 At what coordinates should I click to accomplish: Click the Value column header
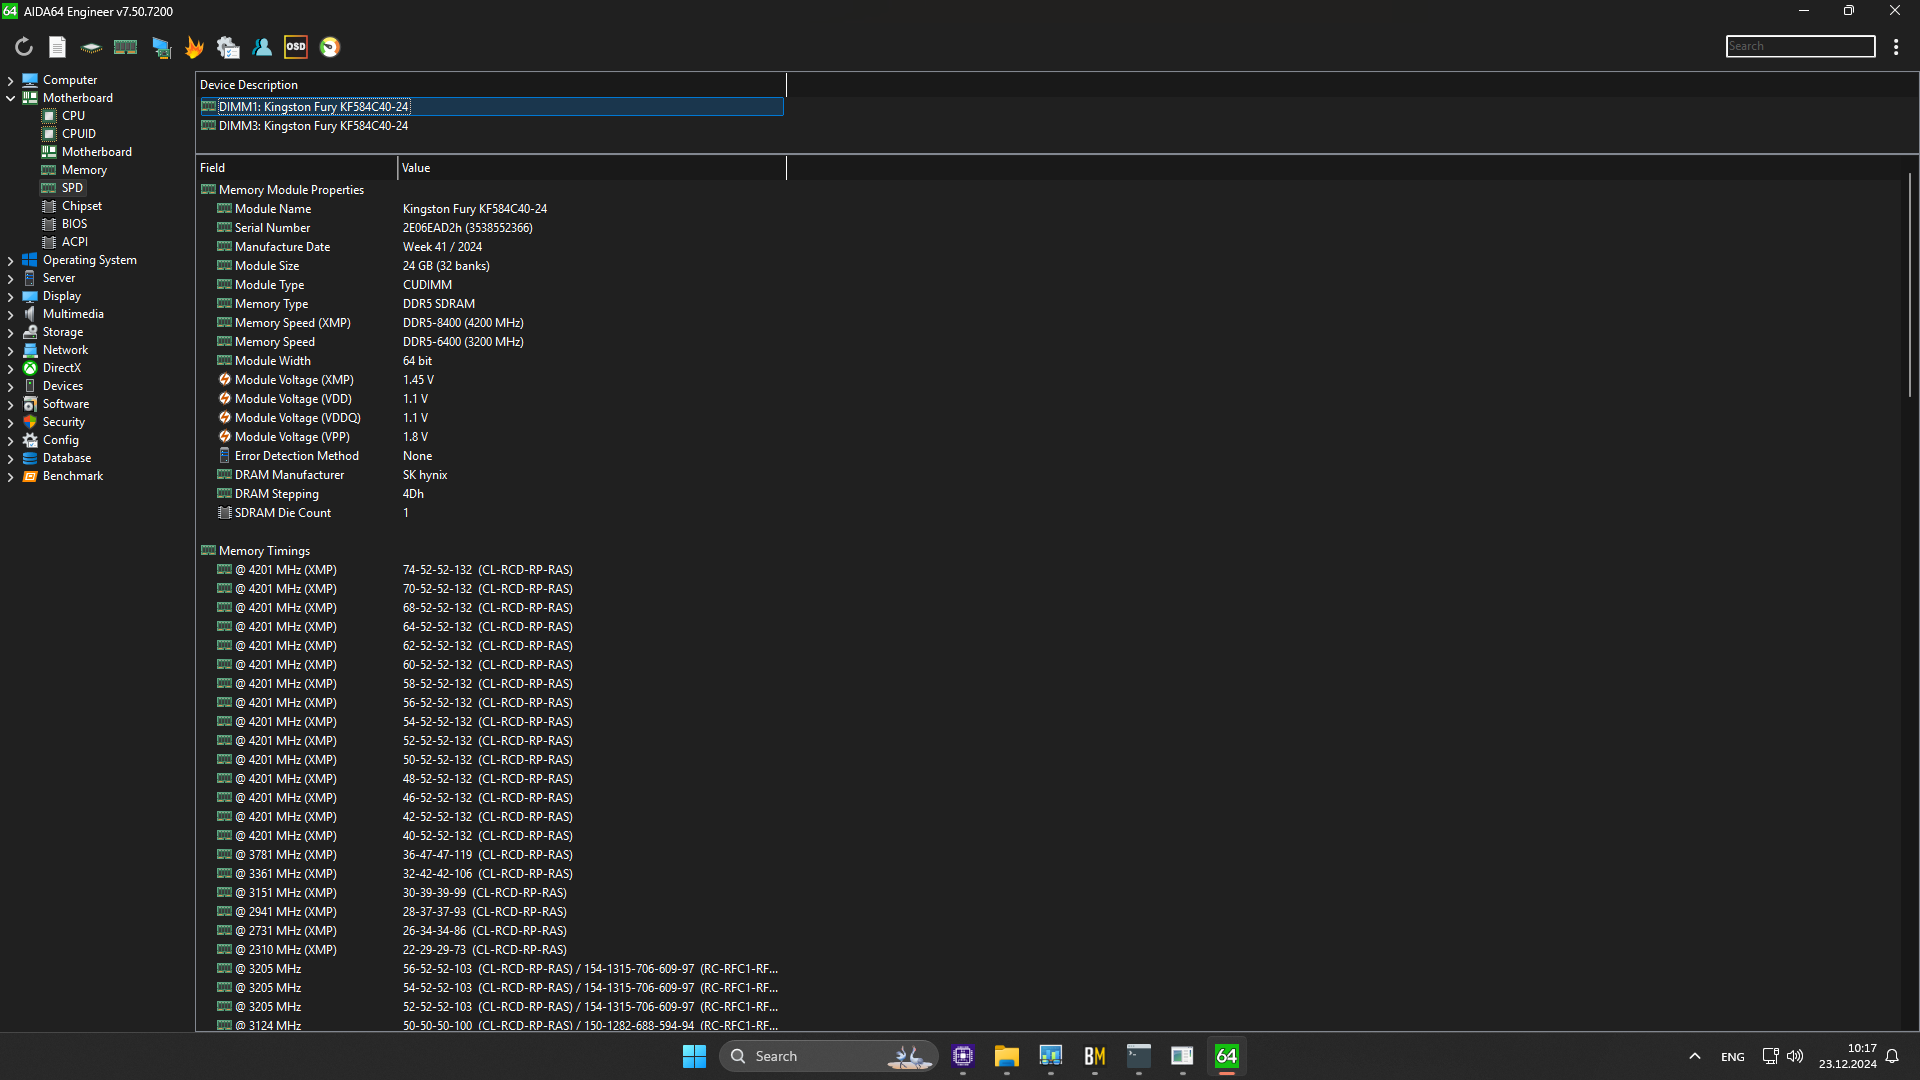pyautogui.click(x=592, y=168)
